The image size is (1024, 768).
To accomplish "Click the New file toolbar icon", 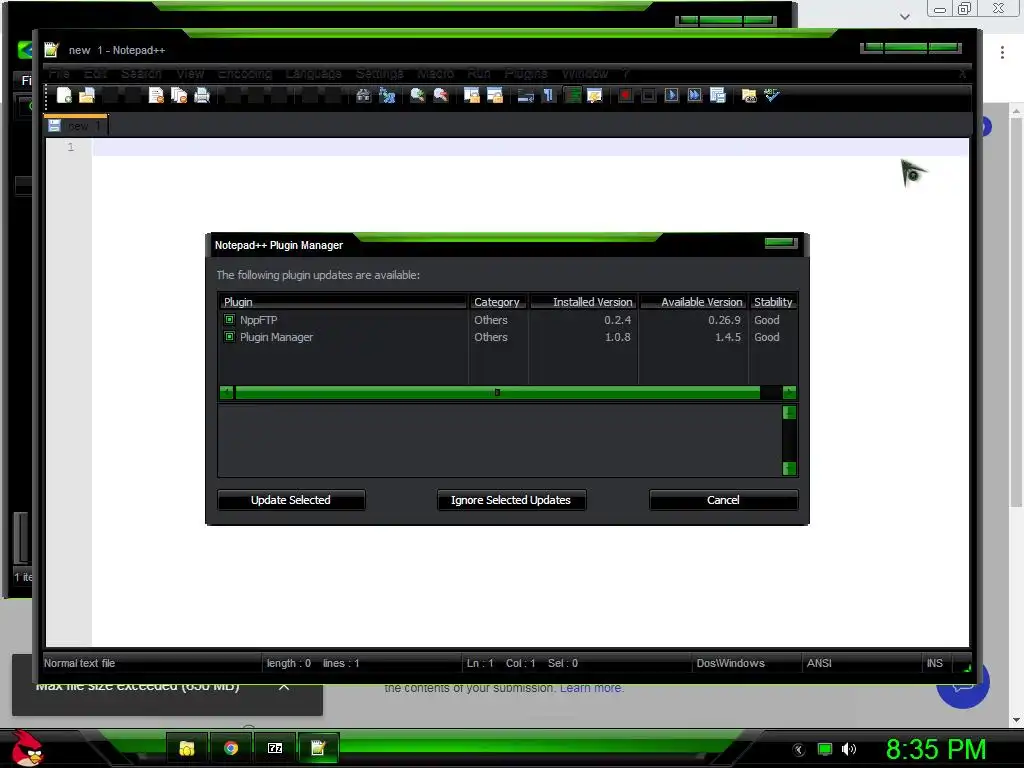I will pyautogui.click(x=64, y=95).
